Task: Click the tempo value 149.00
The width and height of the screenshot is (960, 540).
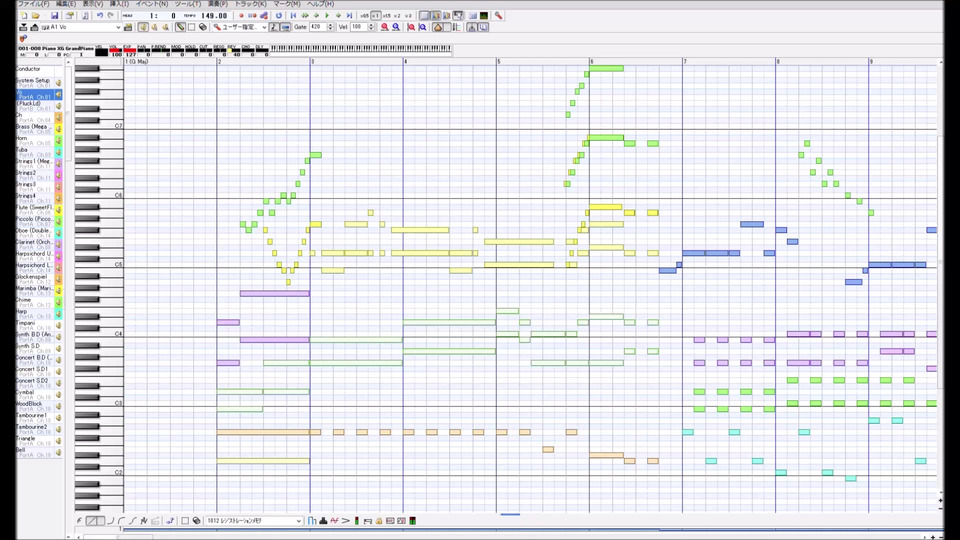Action: 214,15
